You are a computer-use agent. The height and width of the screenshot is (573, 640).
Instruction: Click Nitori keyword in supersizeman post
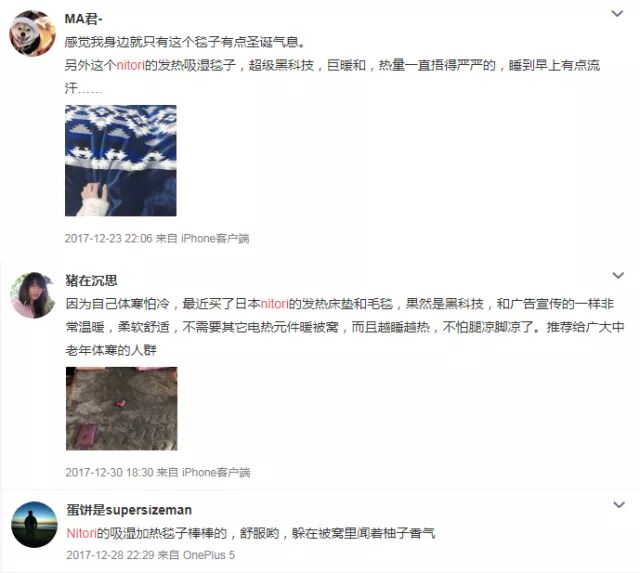[x=82, y=533]
